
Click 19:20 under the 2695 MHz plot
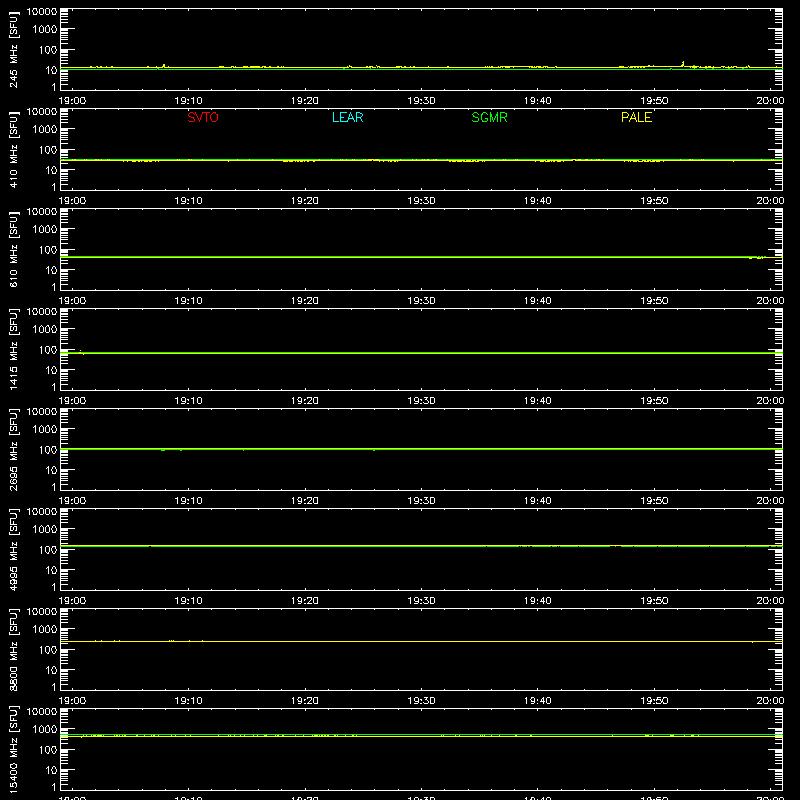click(x=305, y=501)
